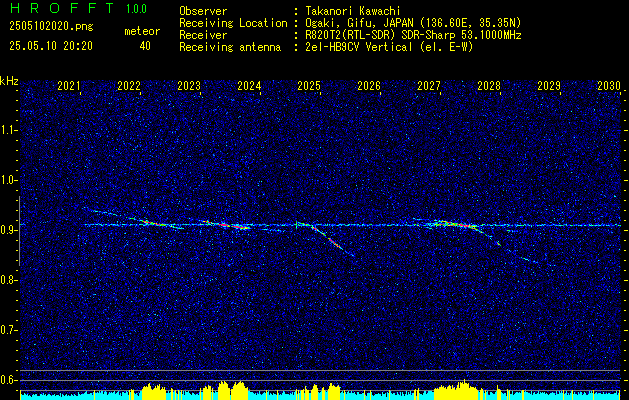Image resolution: width=629 pixels, height=400 pixels.
Task: Click the 1.1 kHz axis label
Action: coord(9,130)
